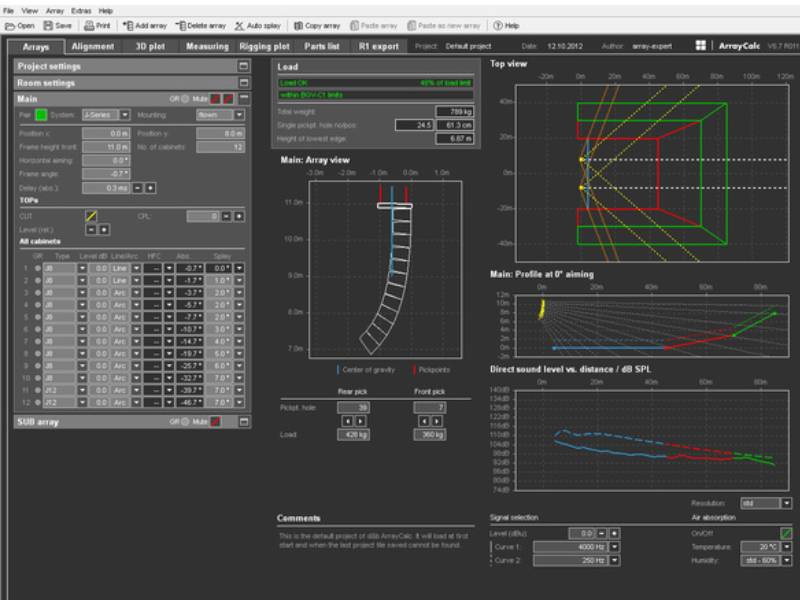Screen dimensions: 800x600
Task: Toggle Air absorption On/Off checkbox
Action: 786,533
